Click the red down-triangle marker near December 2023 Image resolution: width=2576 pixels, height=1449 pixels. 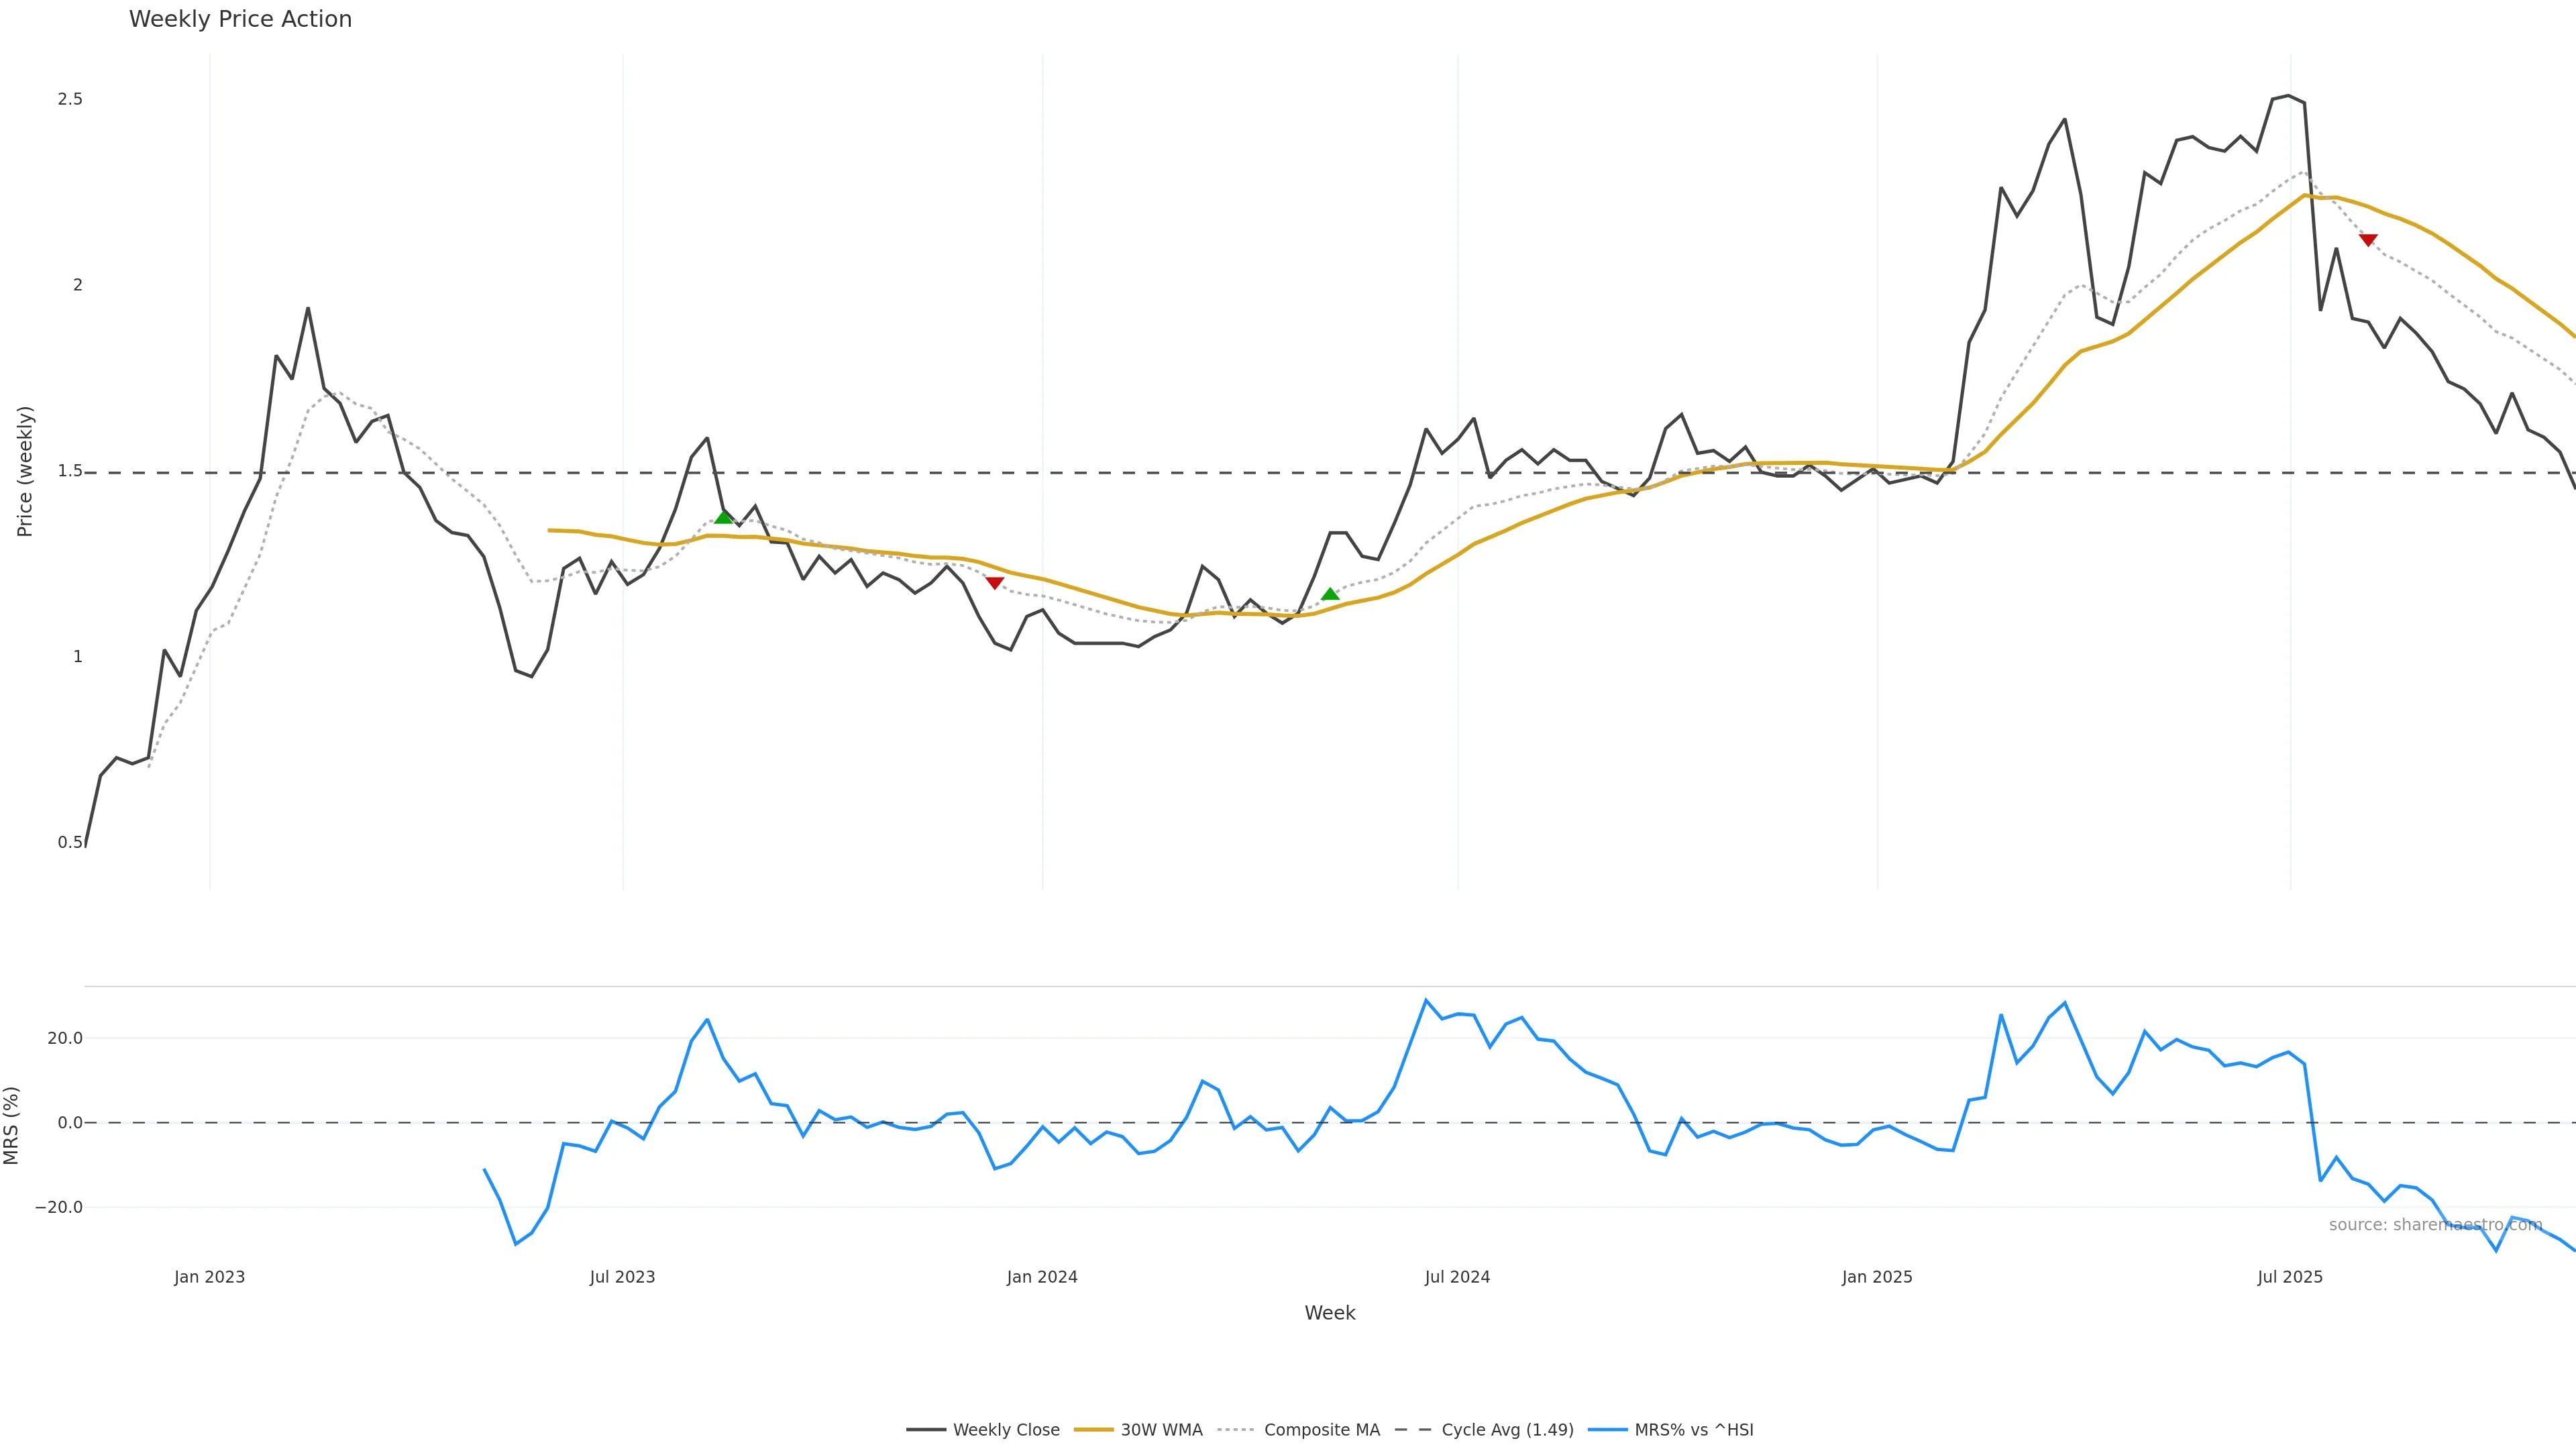994,582
